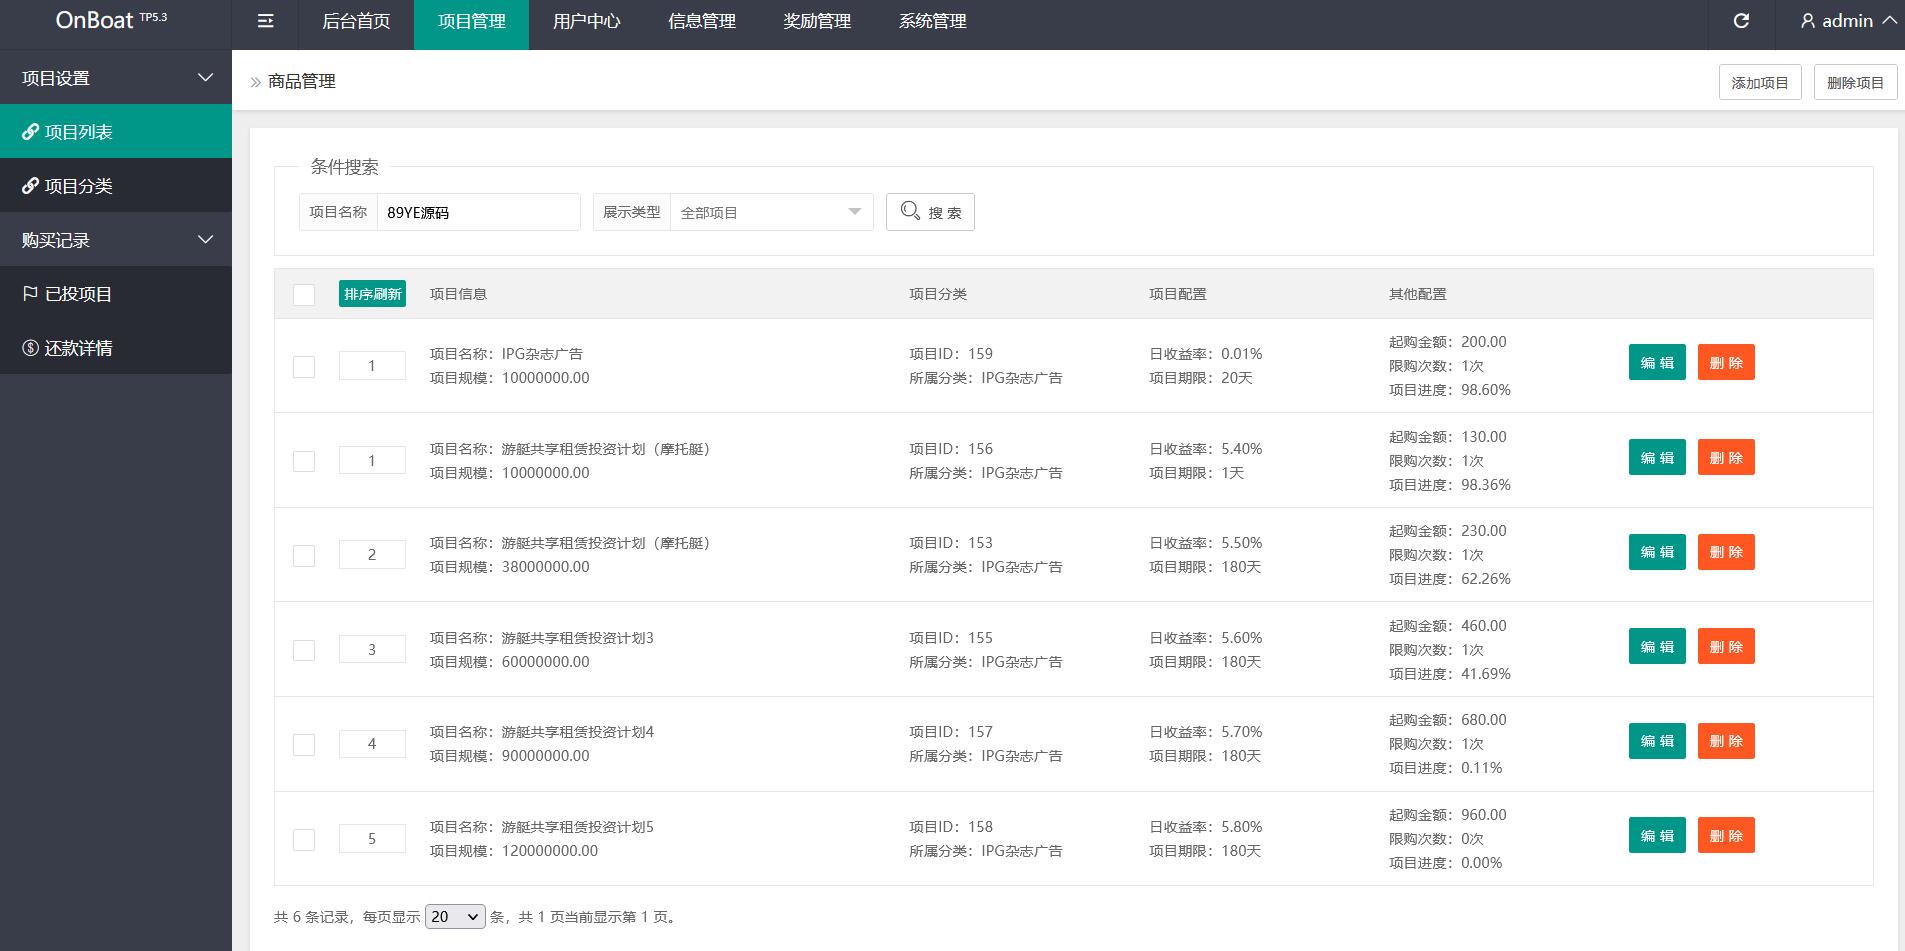Delete project ID 158 row
Viewport: 1905px width, 951px height.
click(1726, 835)
